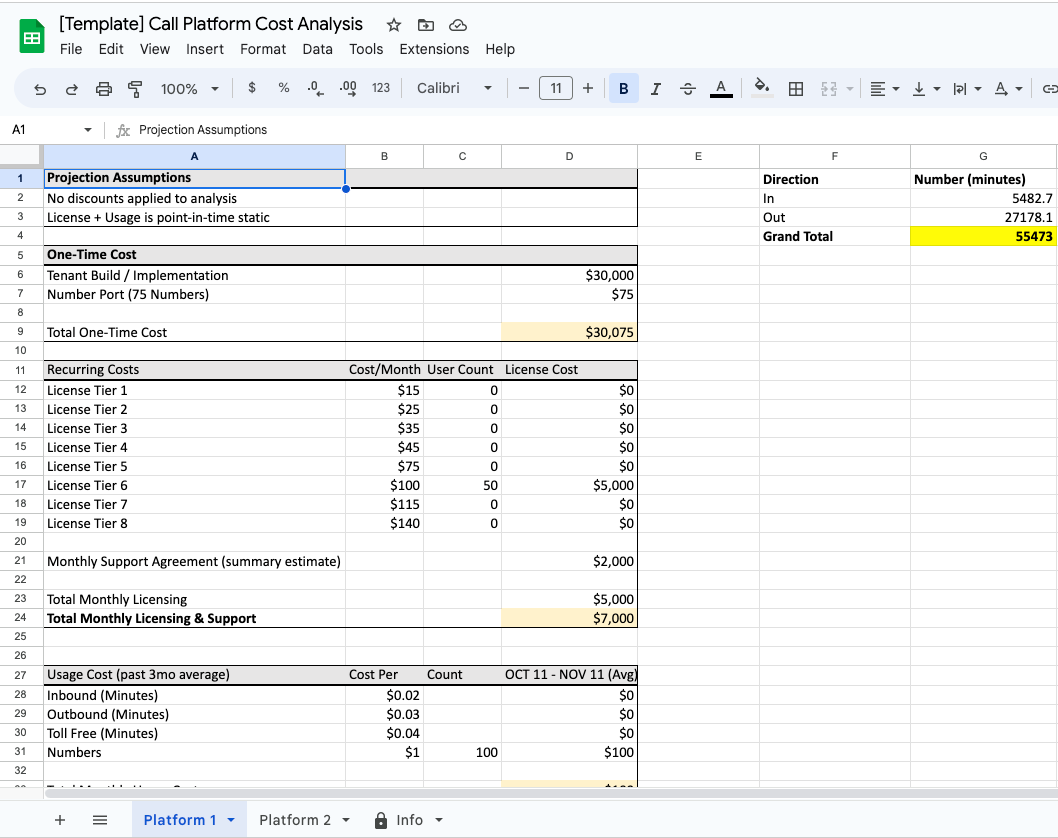The height and width of the screenshot is (838, 1058).
Task: Open the Extensions menu
Action: 434,49
